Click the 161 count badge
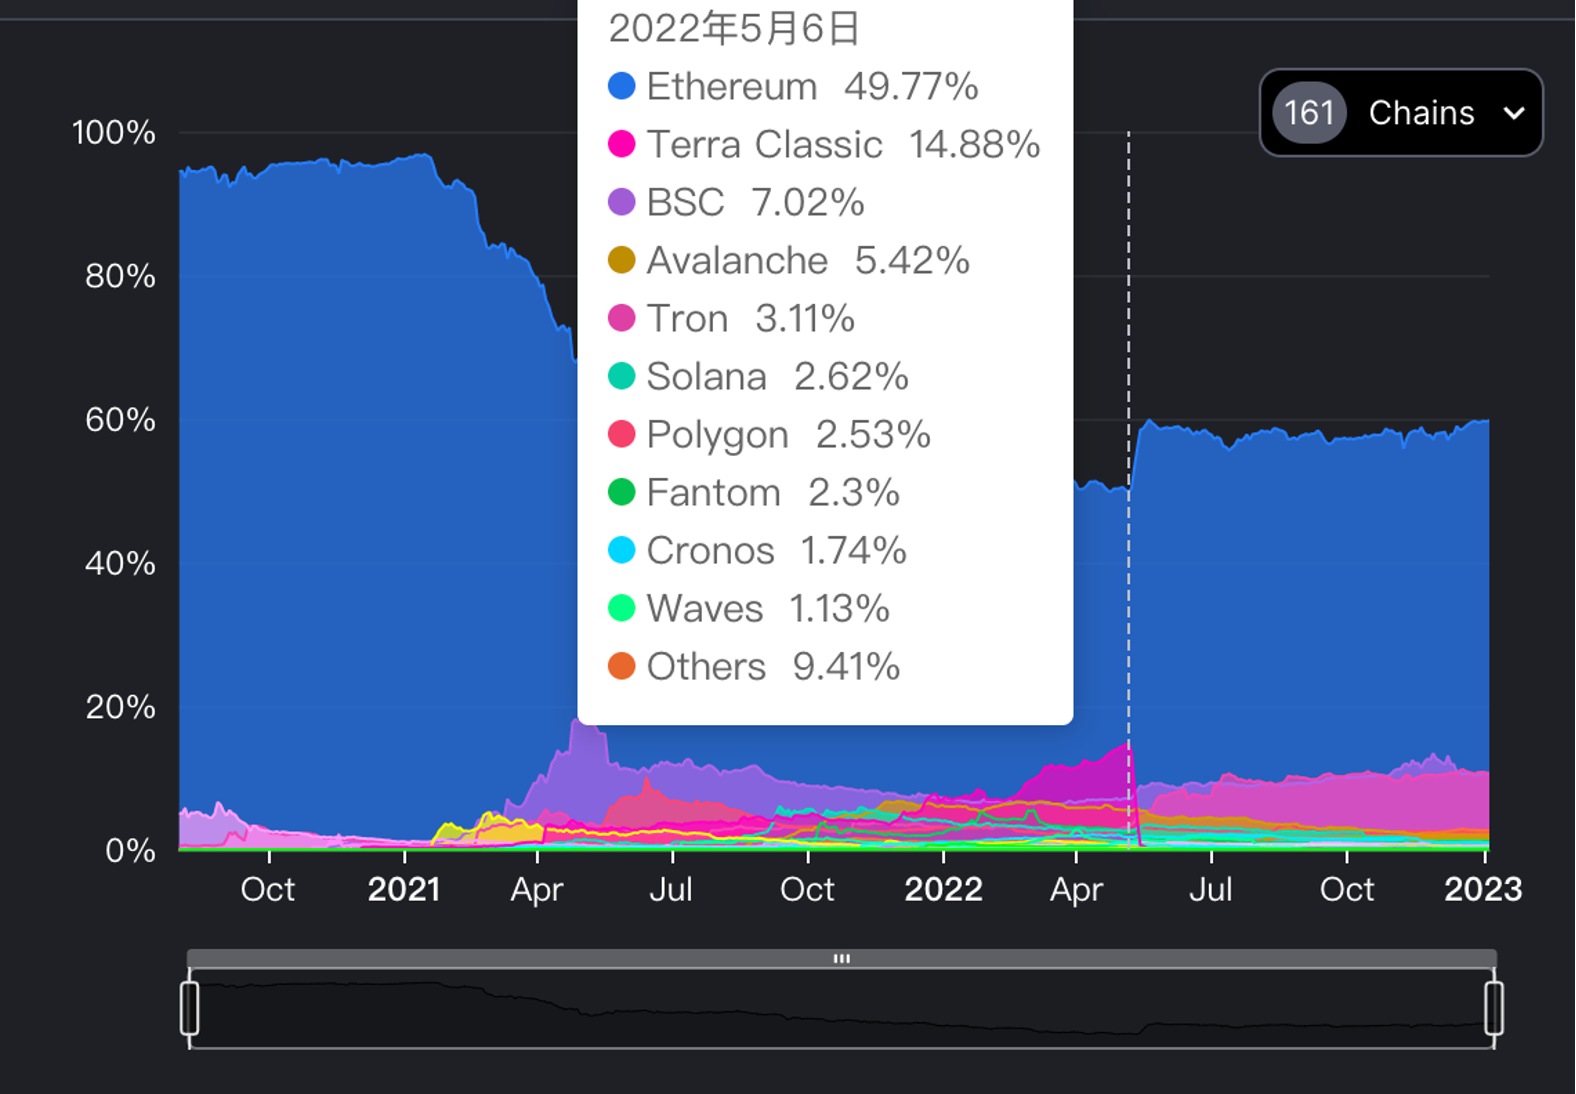1576x1094 pixels. [x=1309, y=112]
